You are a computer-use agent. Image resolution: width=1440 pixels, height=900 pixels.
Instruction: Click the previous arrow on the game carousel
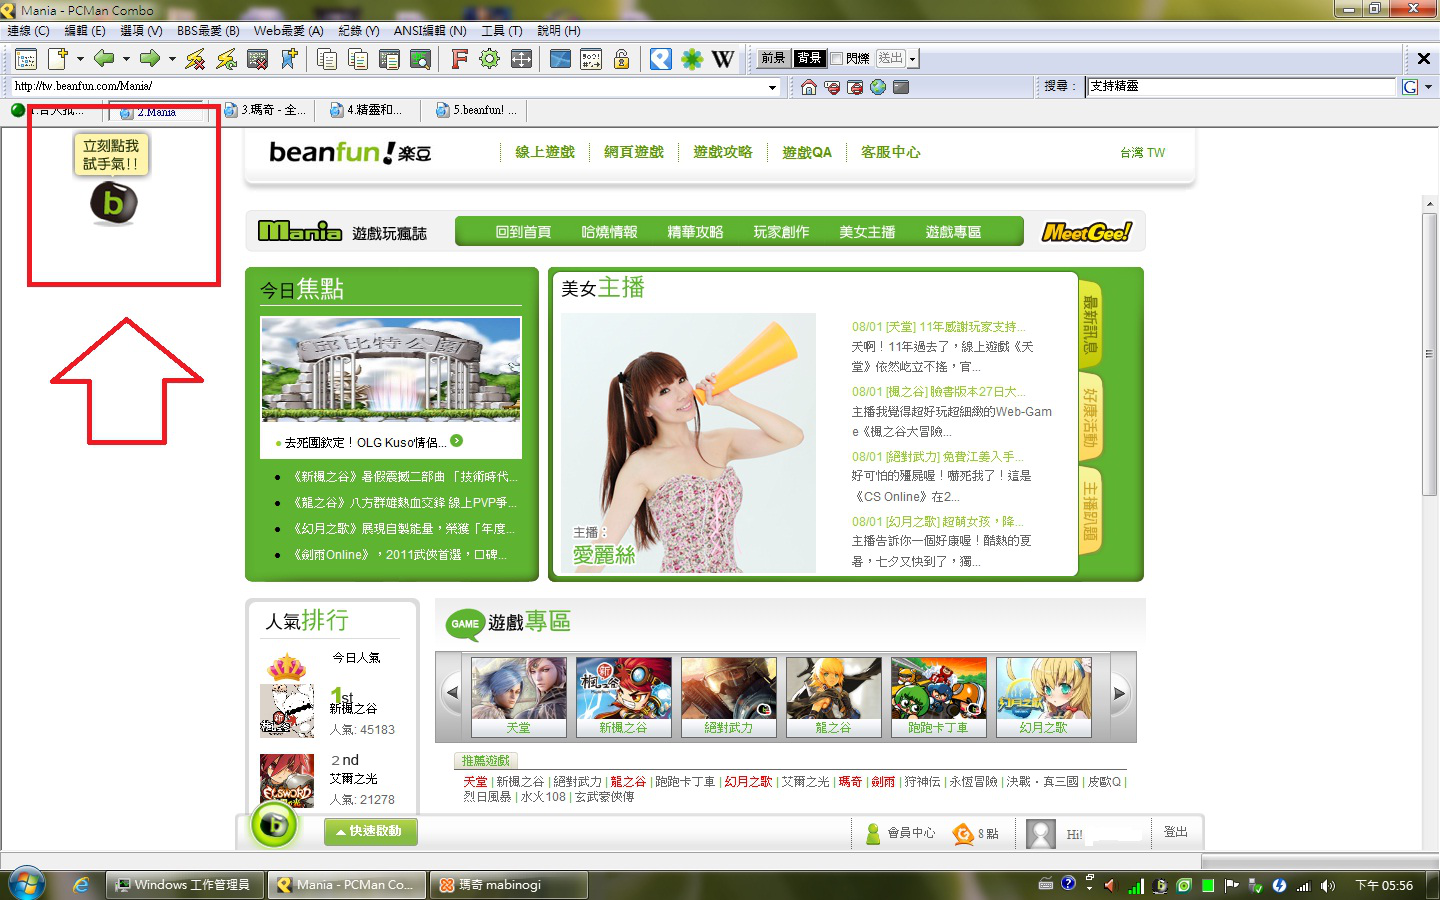452,693
